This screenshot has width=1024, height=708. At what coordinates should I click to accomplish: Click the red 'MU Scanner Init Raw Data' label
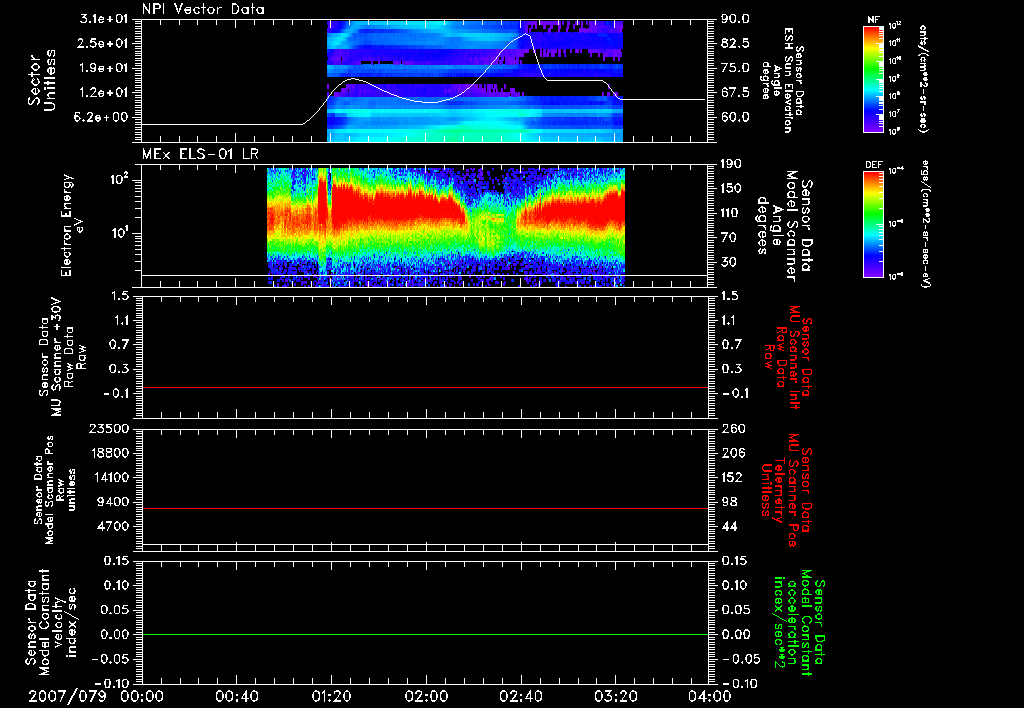pos(788,356)
